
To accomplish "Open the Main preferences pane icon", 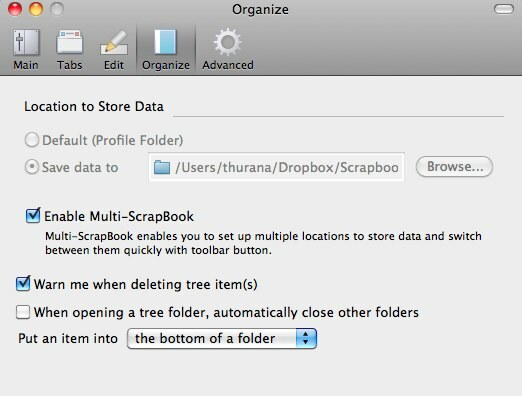I will 26,42.
